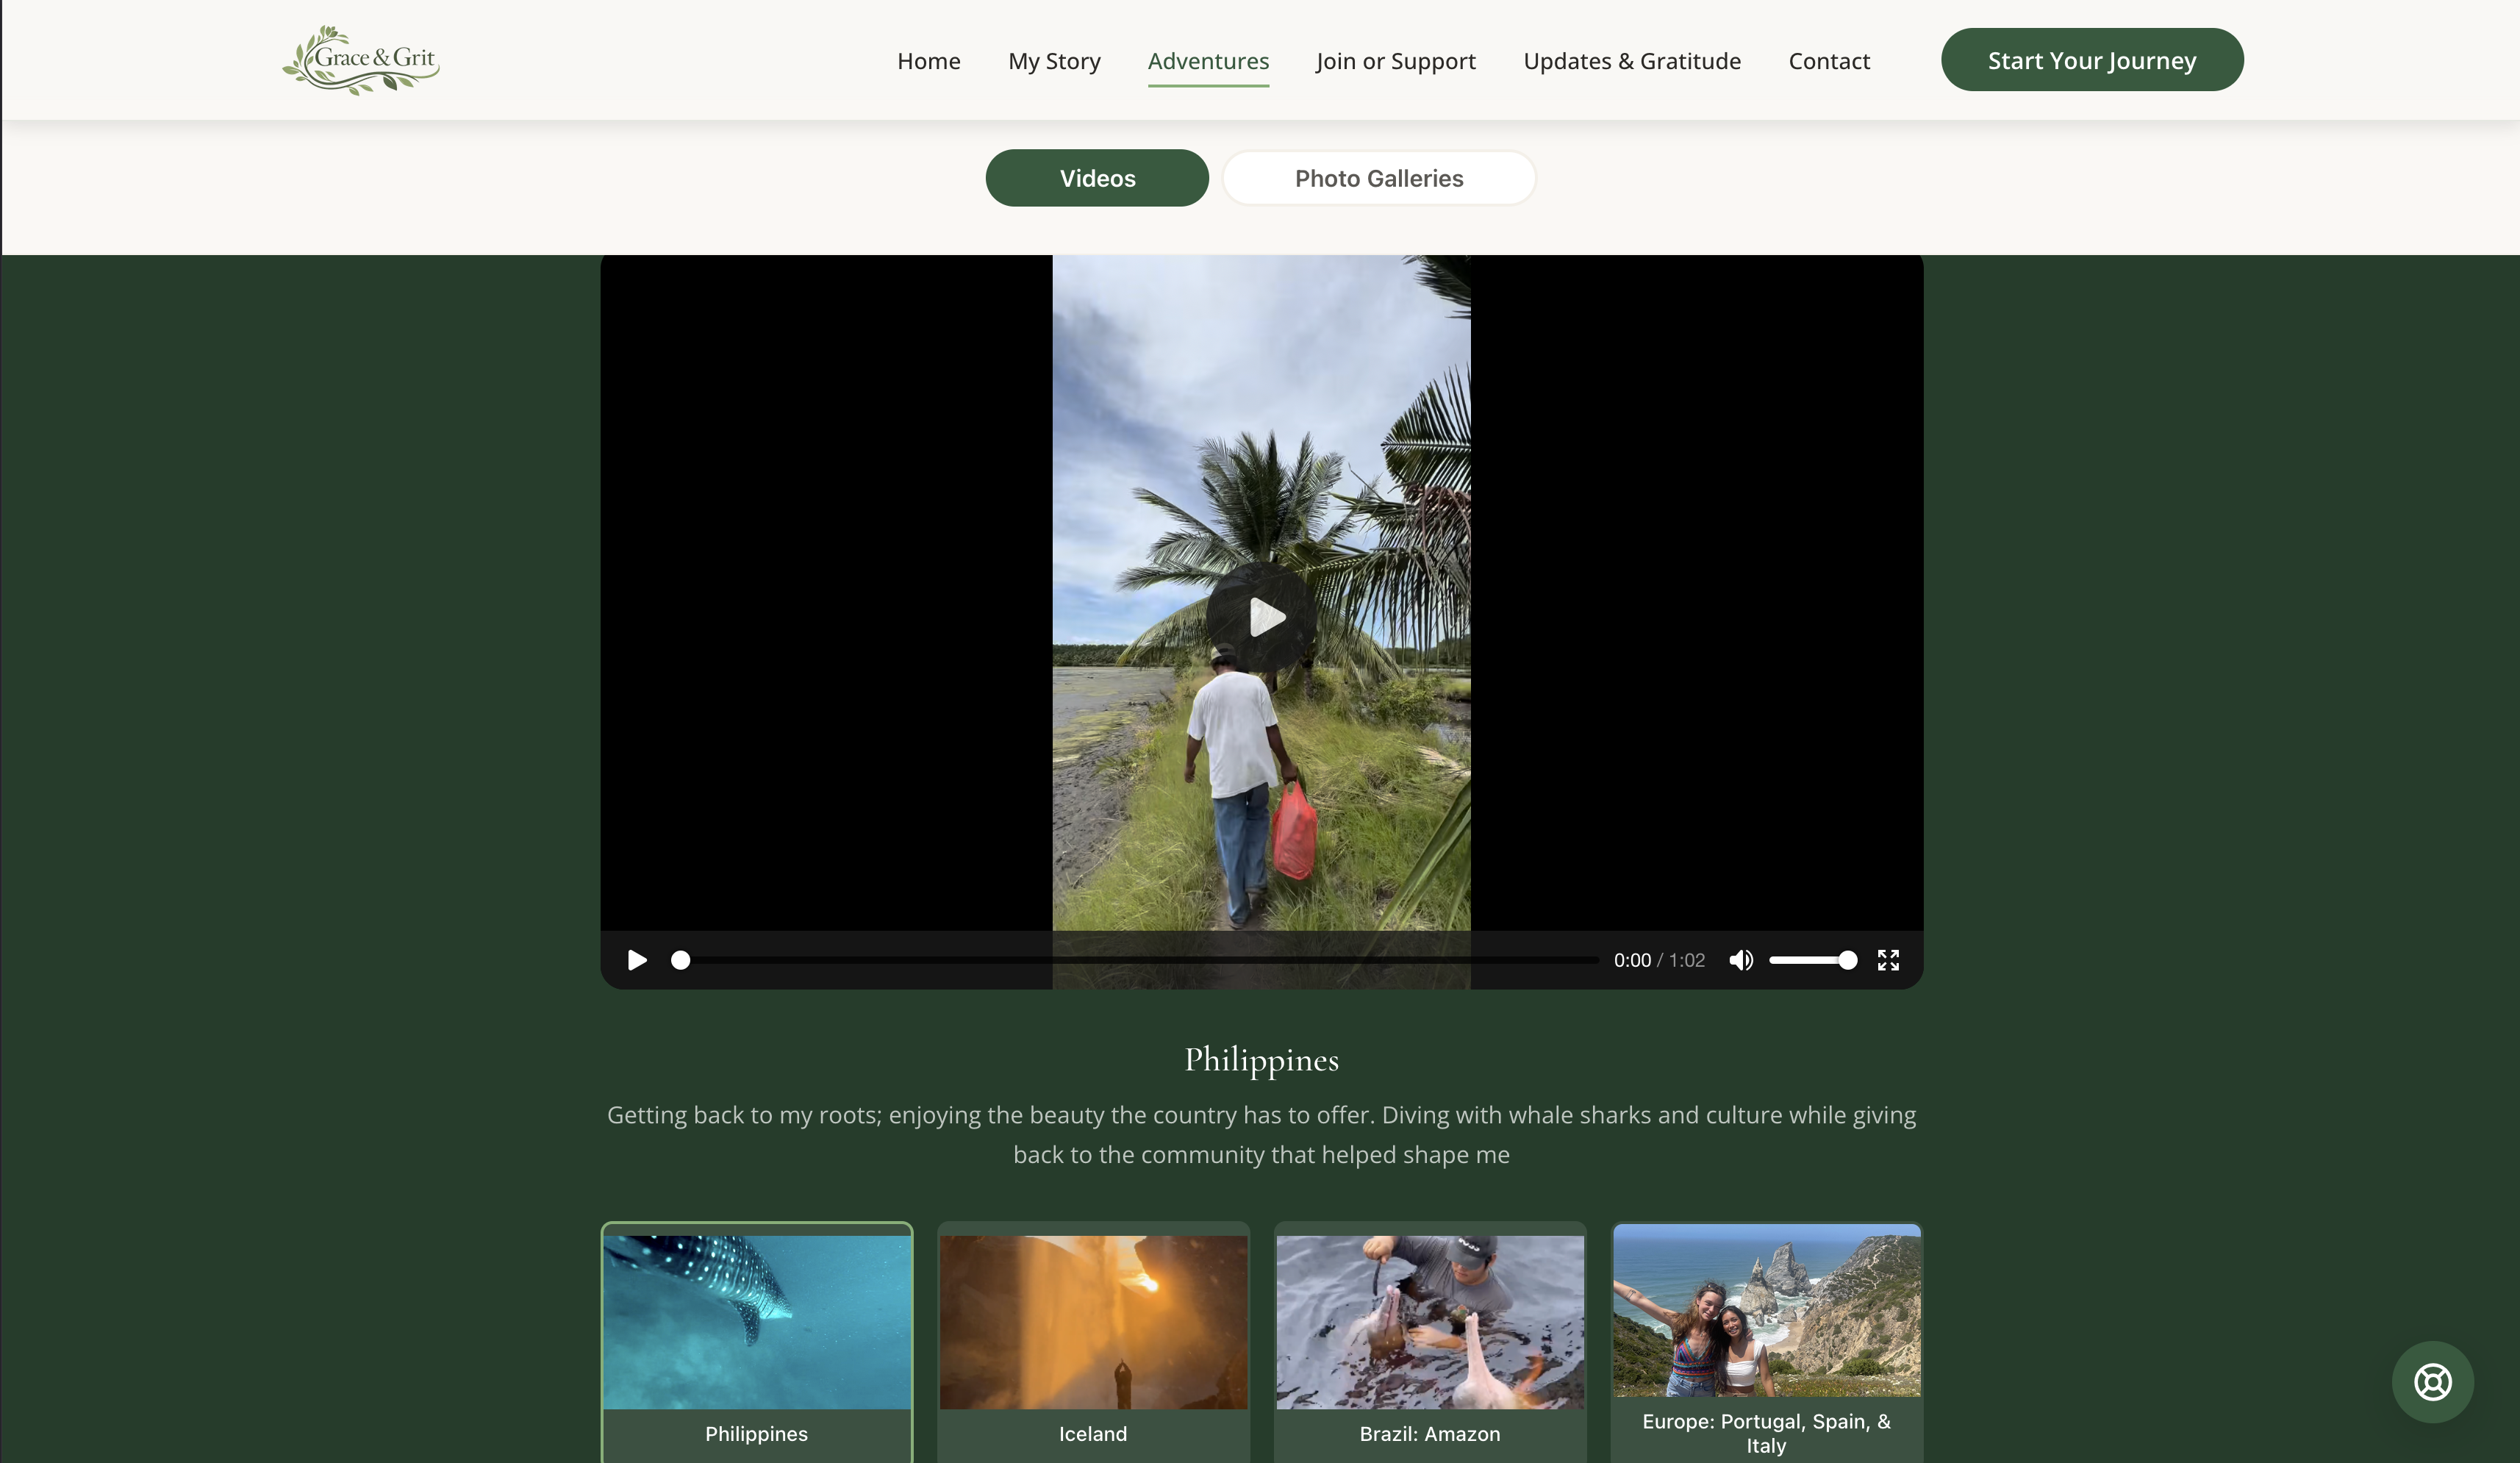Screen dimensions: 2520x1463
Task: Enter fullscreen mode for the video
Action: pos(1887,960)
